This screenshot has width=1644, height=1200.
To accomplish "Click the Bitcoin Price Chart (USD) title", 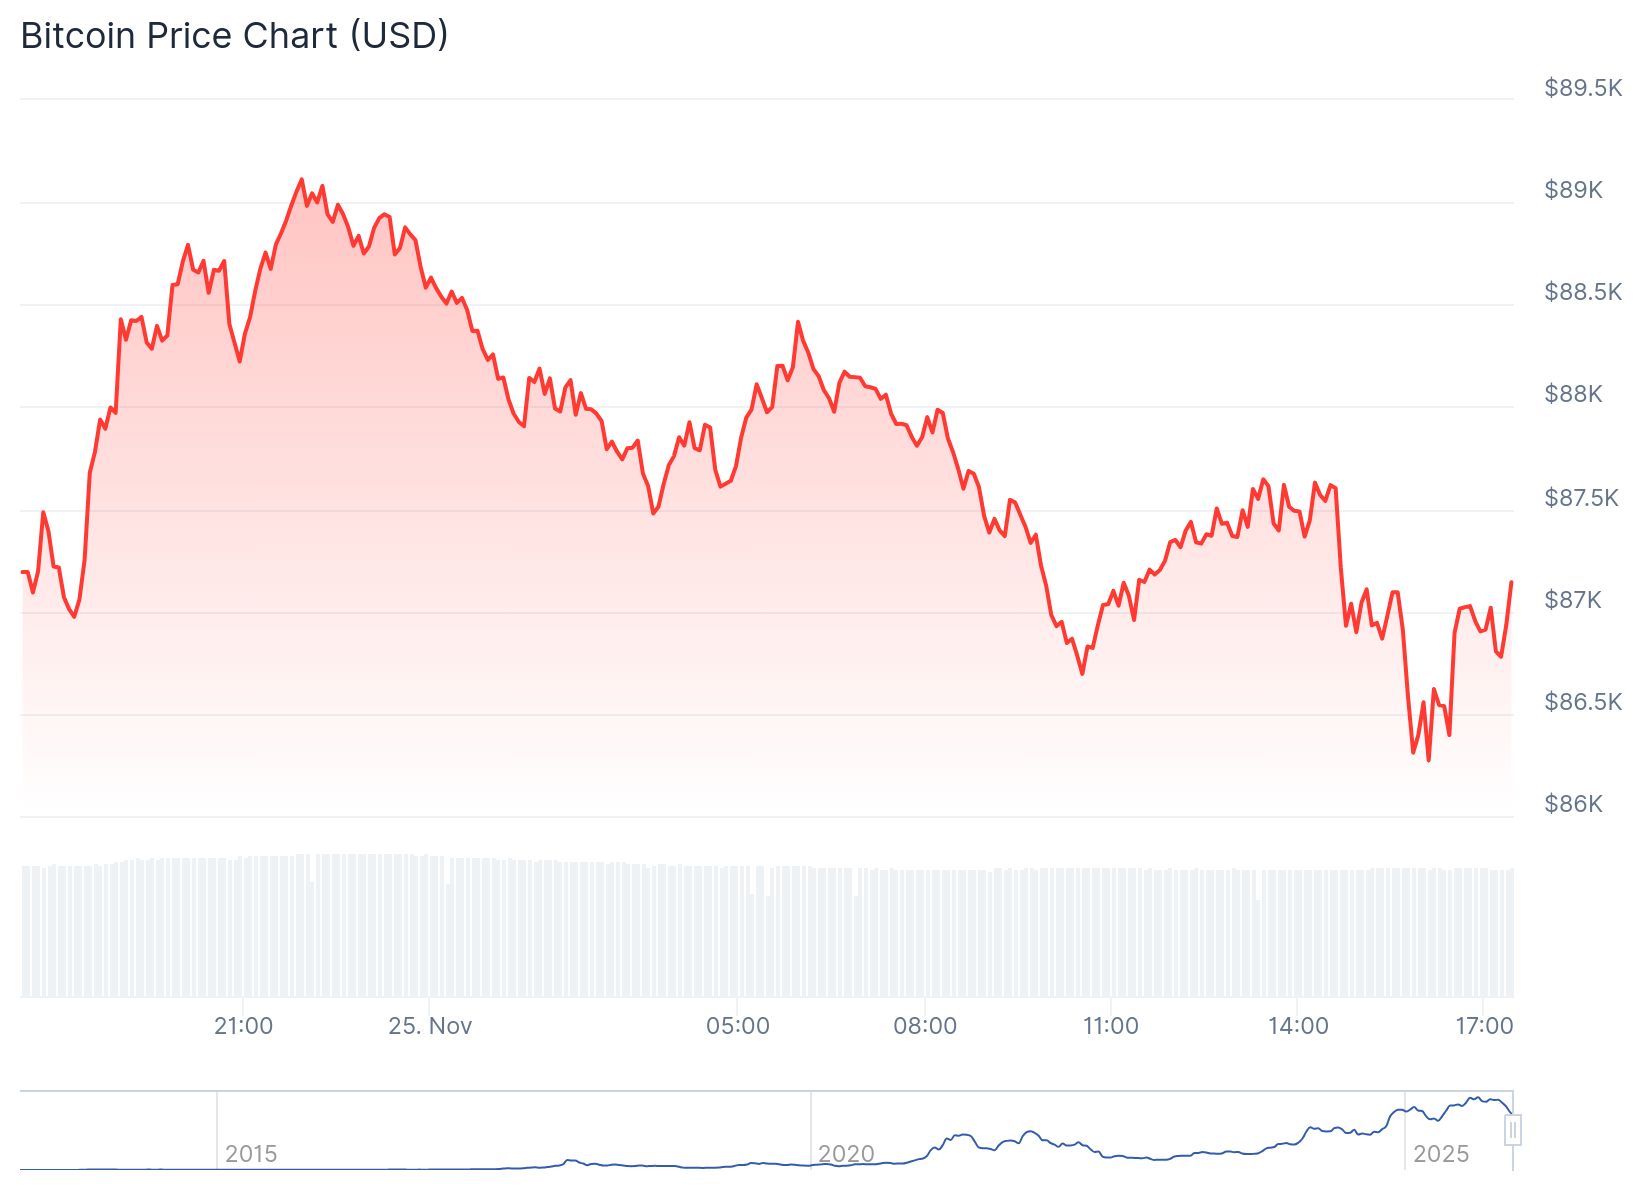I will point(234,36).
